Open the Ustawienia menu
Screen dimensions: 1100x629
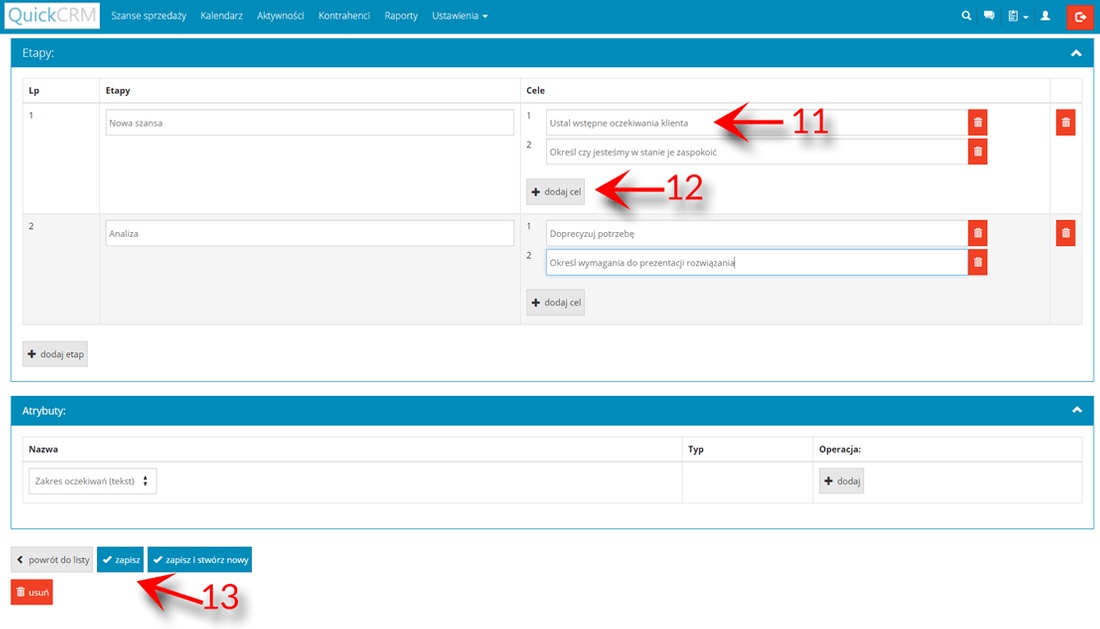(x=460, y=16)
